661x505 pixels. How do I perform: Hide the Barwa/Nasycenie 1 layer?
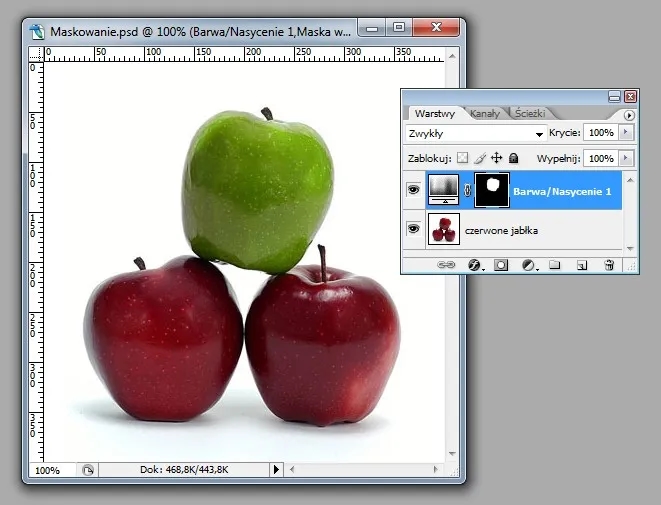pos(414,190)
